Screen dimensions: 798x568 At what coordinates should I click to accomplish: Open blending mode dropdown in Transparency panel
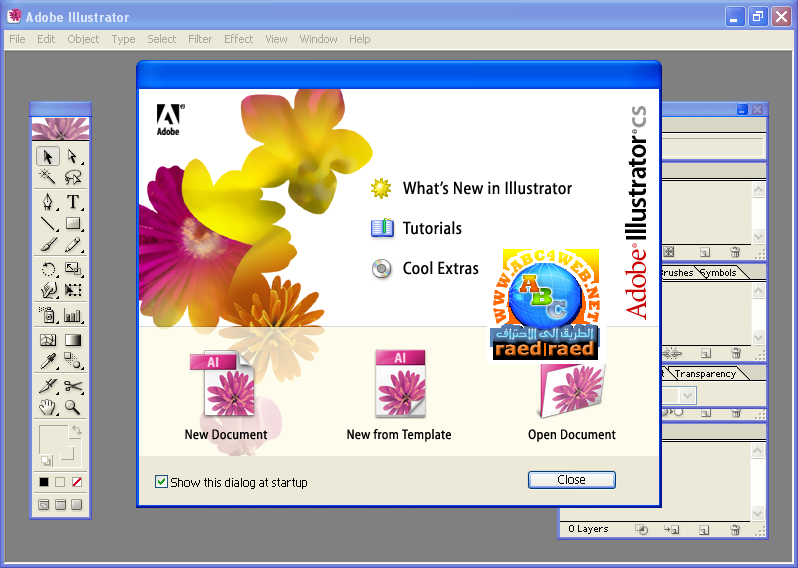point(688,395)
